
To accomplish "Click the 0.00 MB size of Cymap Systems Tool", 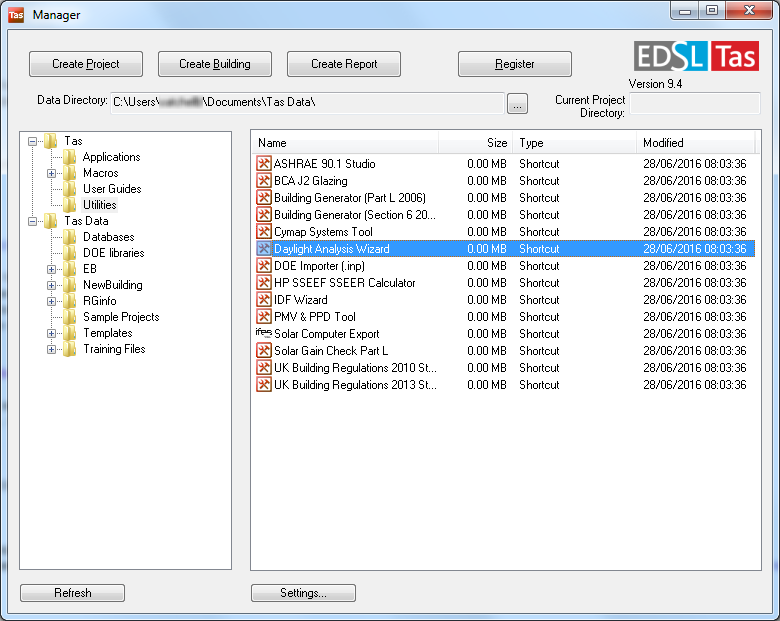I will [x=487, y=231].
